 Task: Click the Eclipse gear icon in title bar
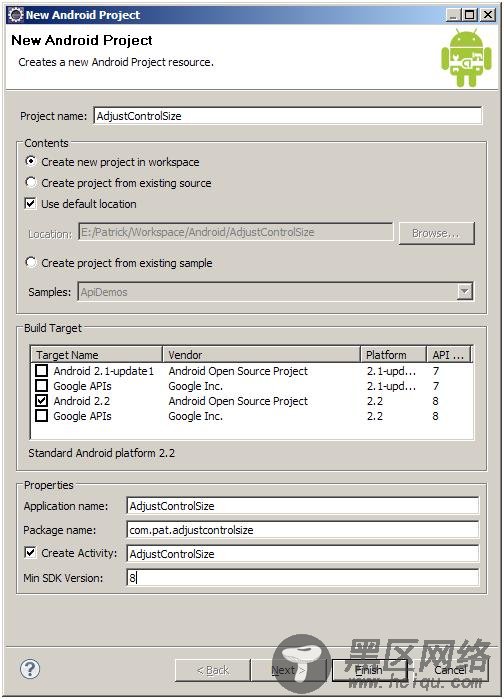pyautogui.click(x=16, y=15)
